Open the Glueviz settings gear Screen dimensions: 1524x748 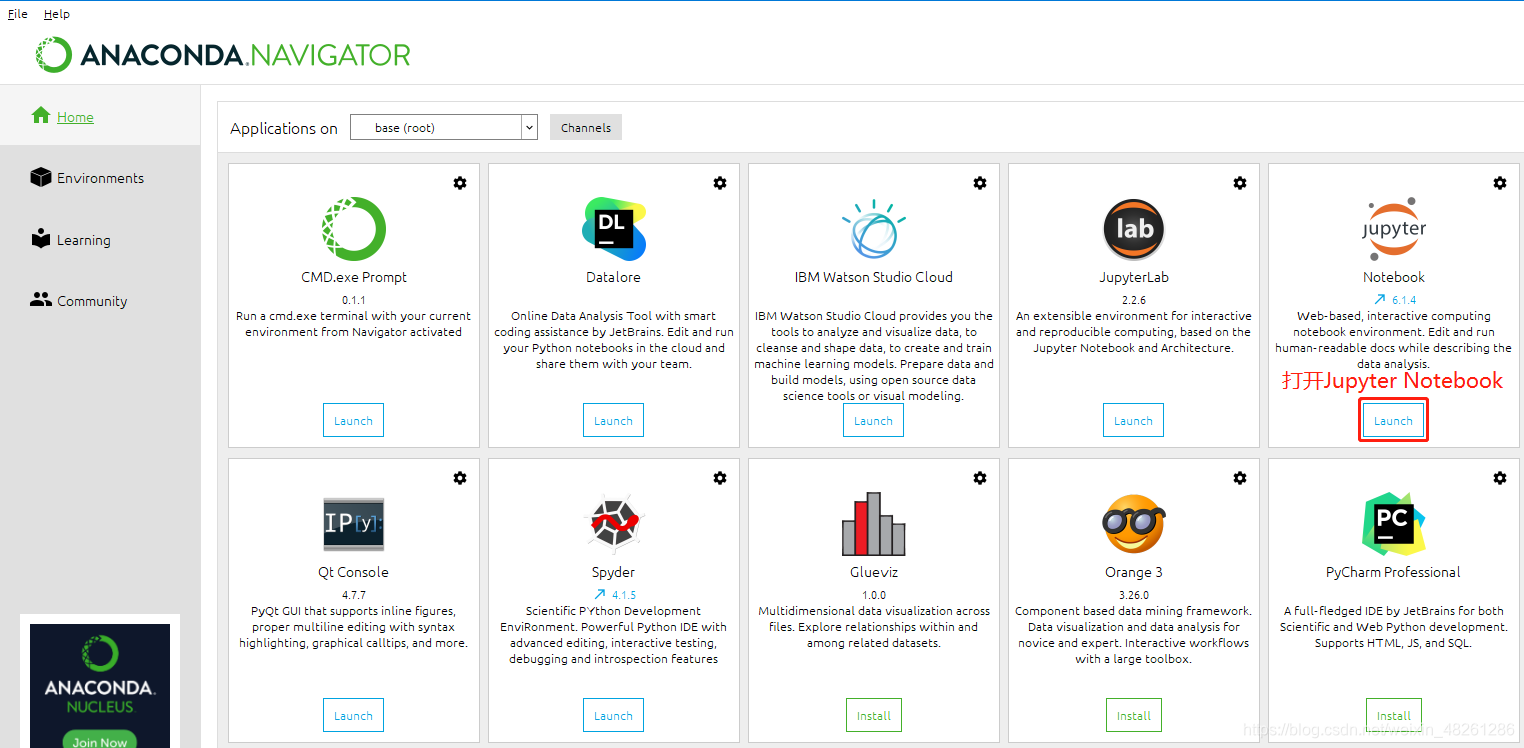click(980, 478)
